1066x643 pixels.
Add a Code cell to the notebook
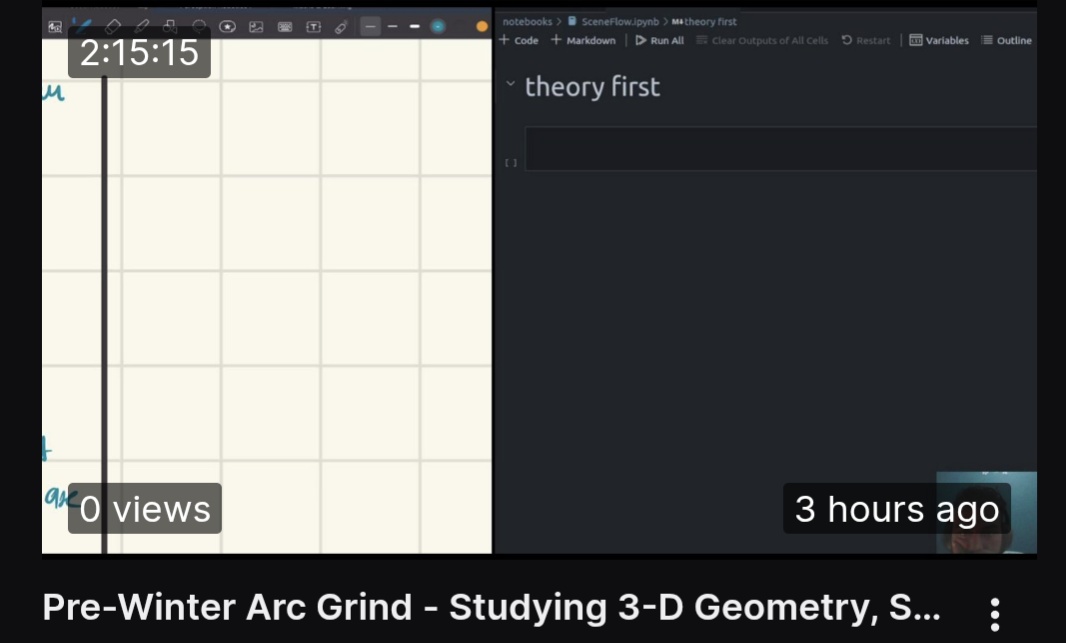pos(519,40)
